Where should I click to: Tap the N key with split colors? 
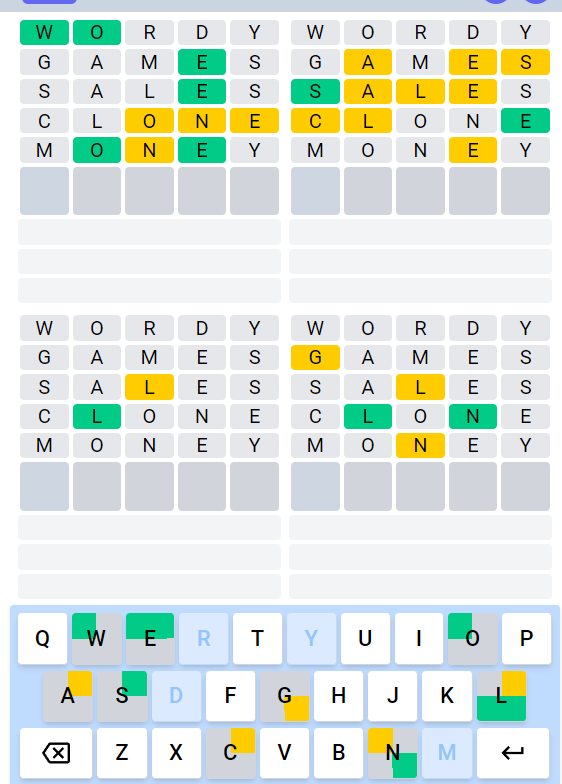[x=392, y=753]
